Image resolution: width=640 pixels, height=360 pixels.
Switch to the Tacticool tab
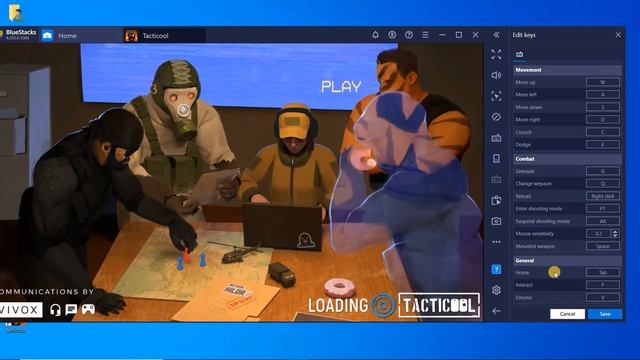[x=164, y=36]
